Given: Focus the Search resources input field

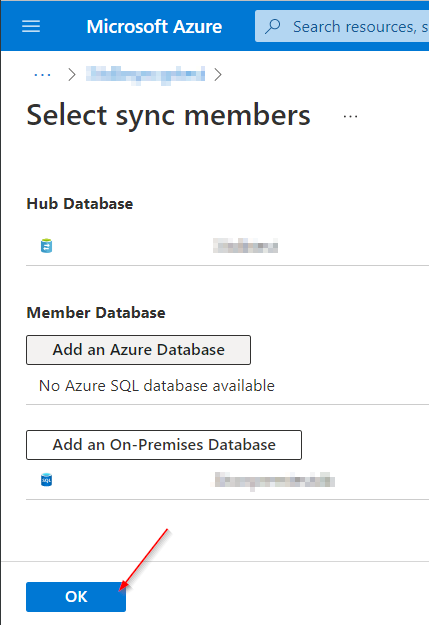Looking at the screenshot, I should coord(342,26).
